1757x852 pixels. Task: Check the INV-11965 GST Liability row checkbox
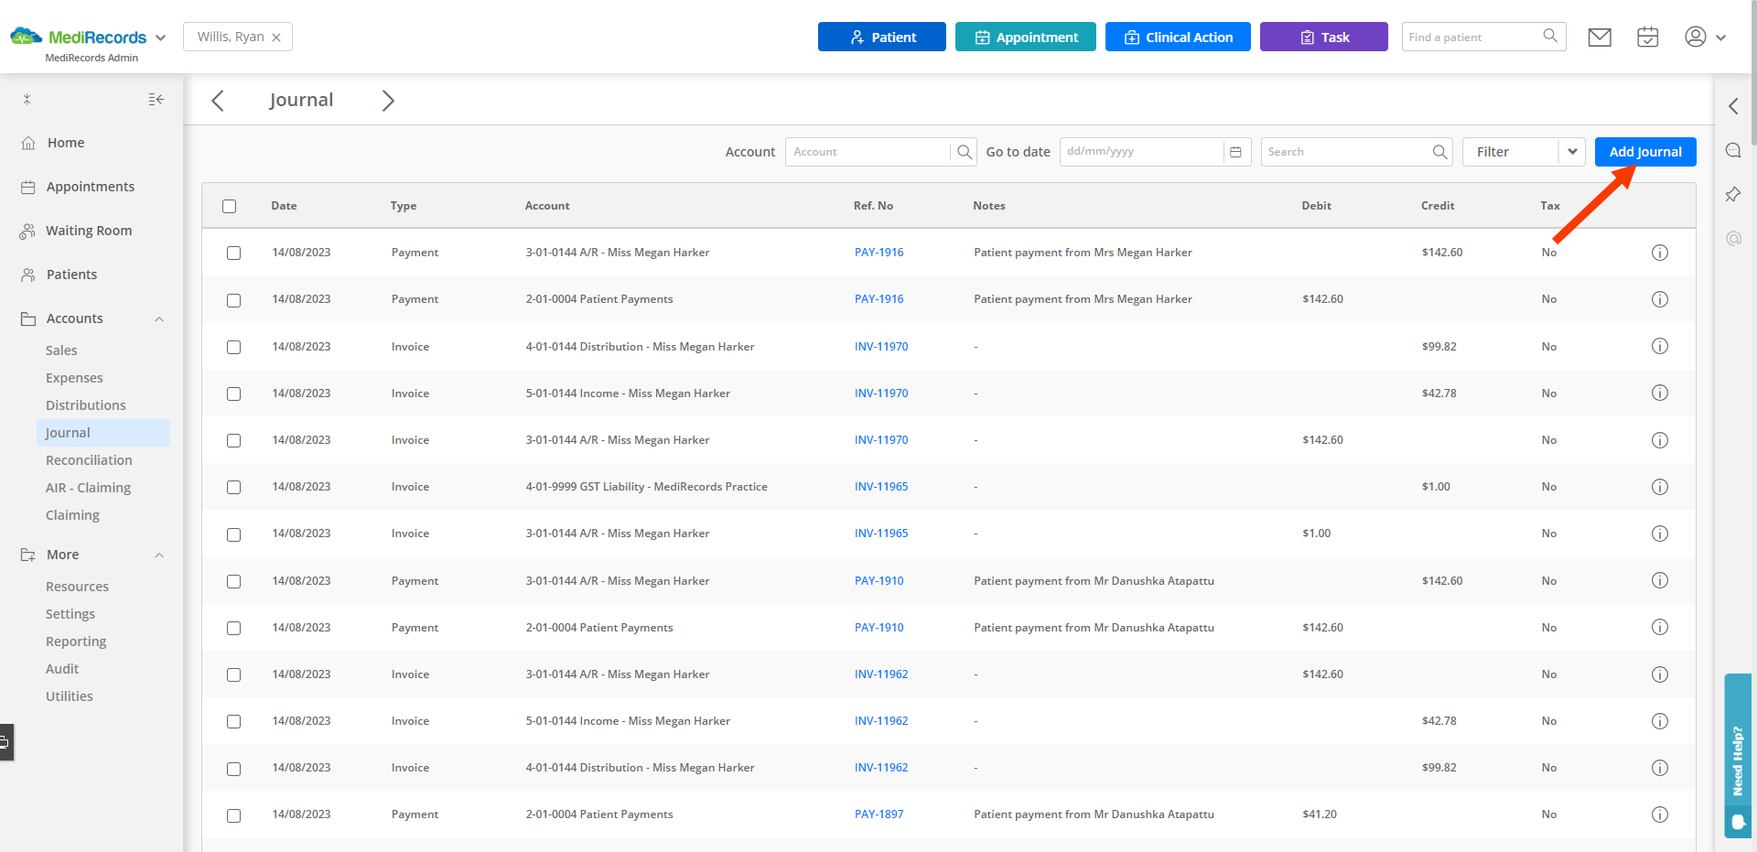[234, 487]
